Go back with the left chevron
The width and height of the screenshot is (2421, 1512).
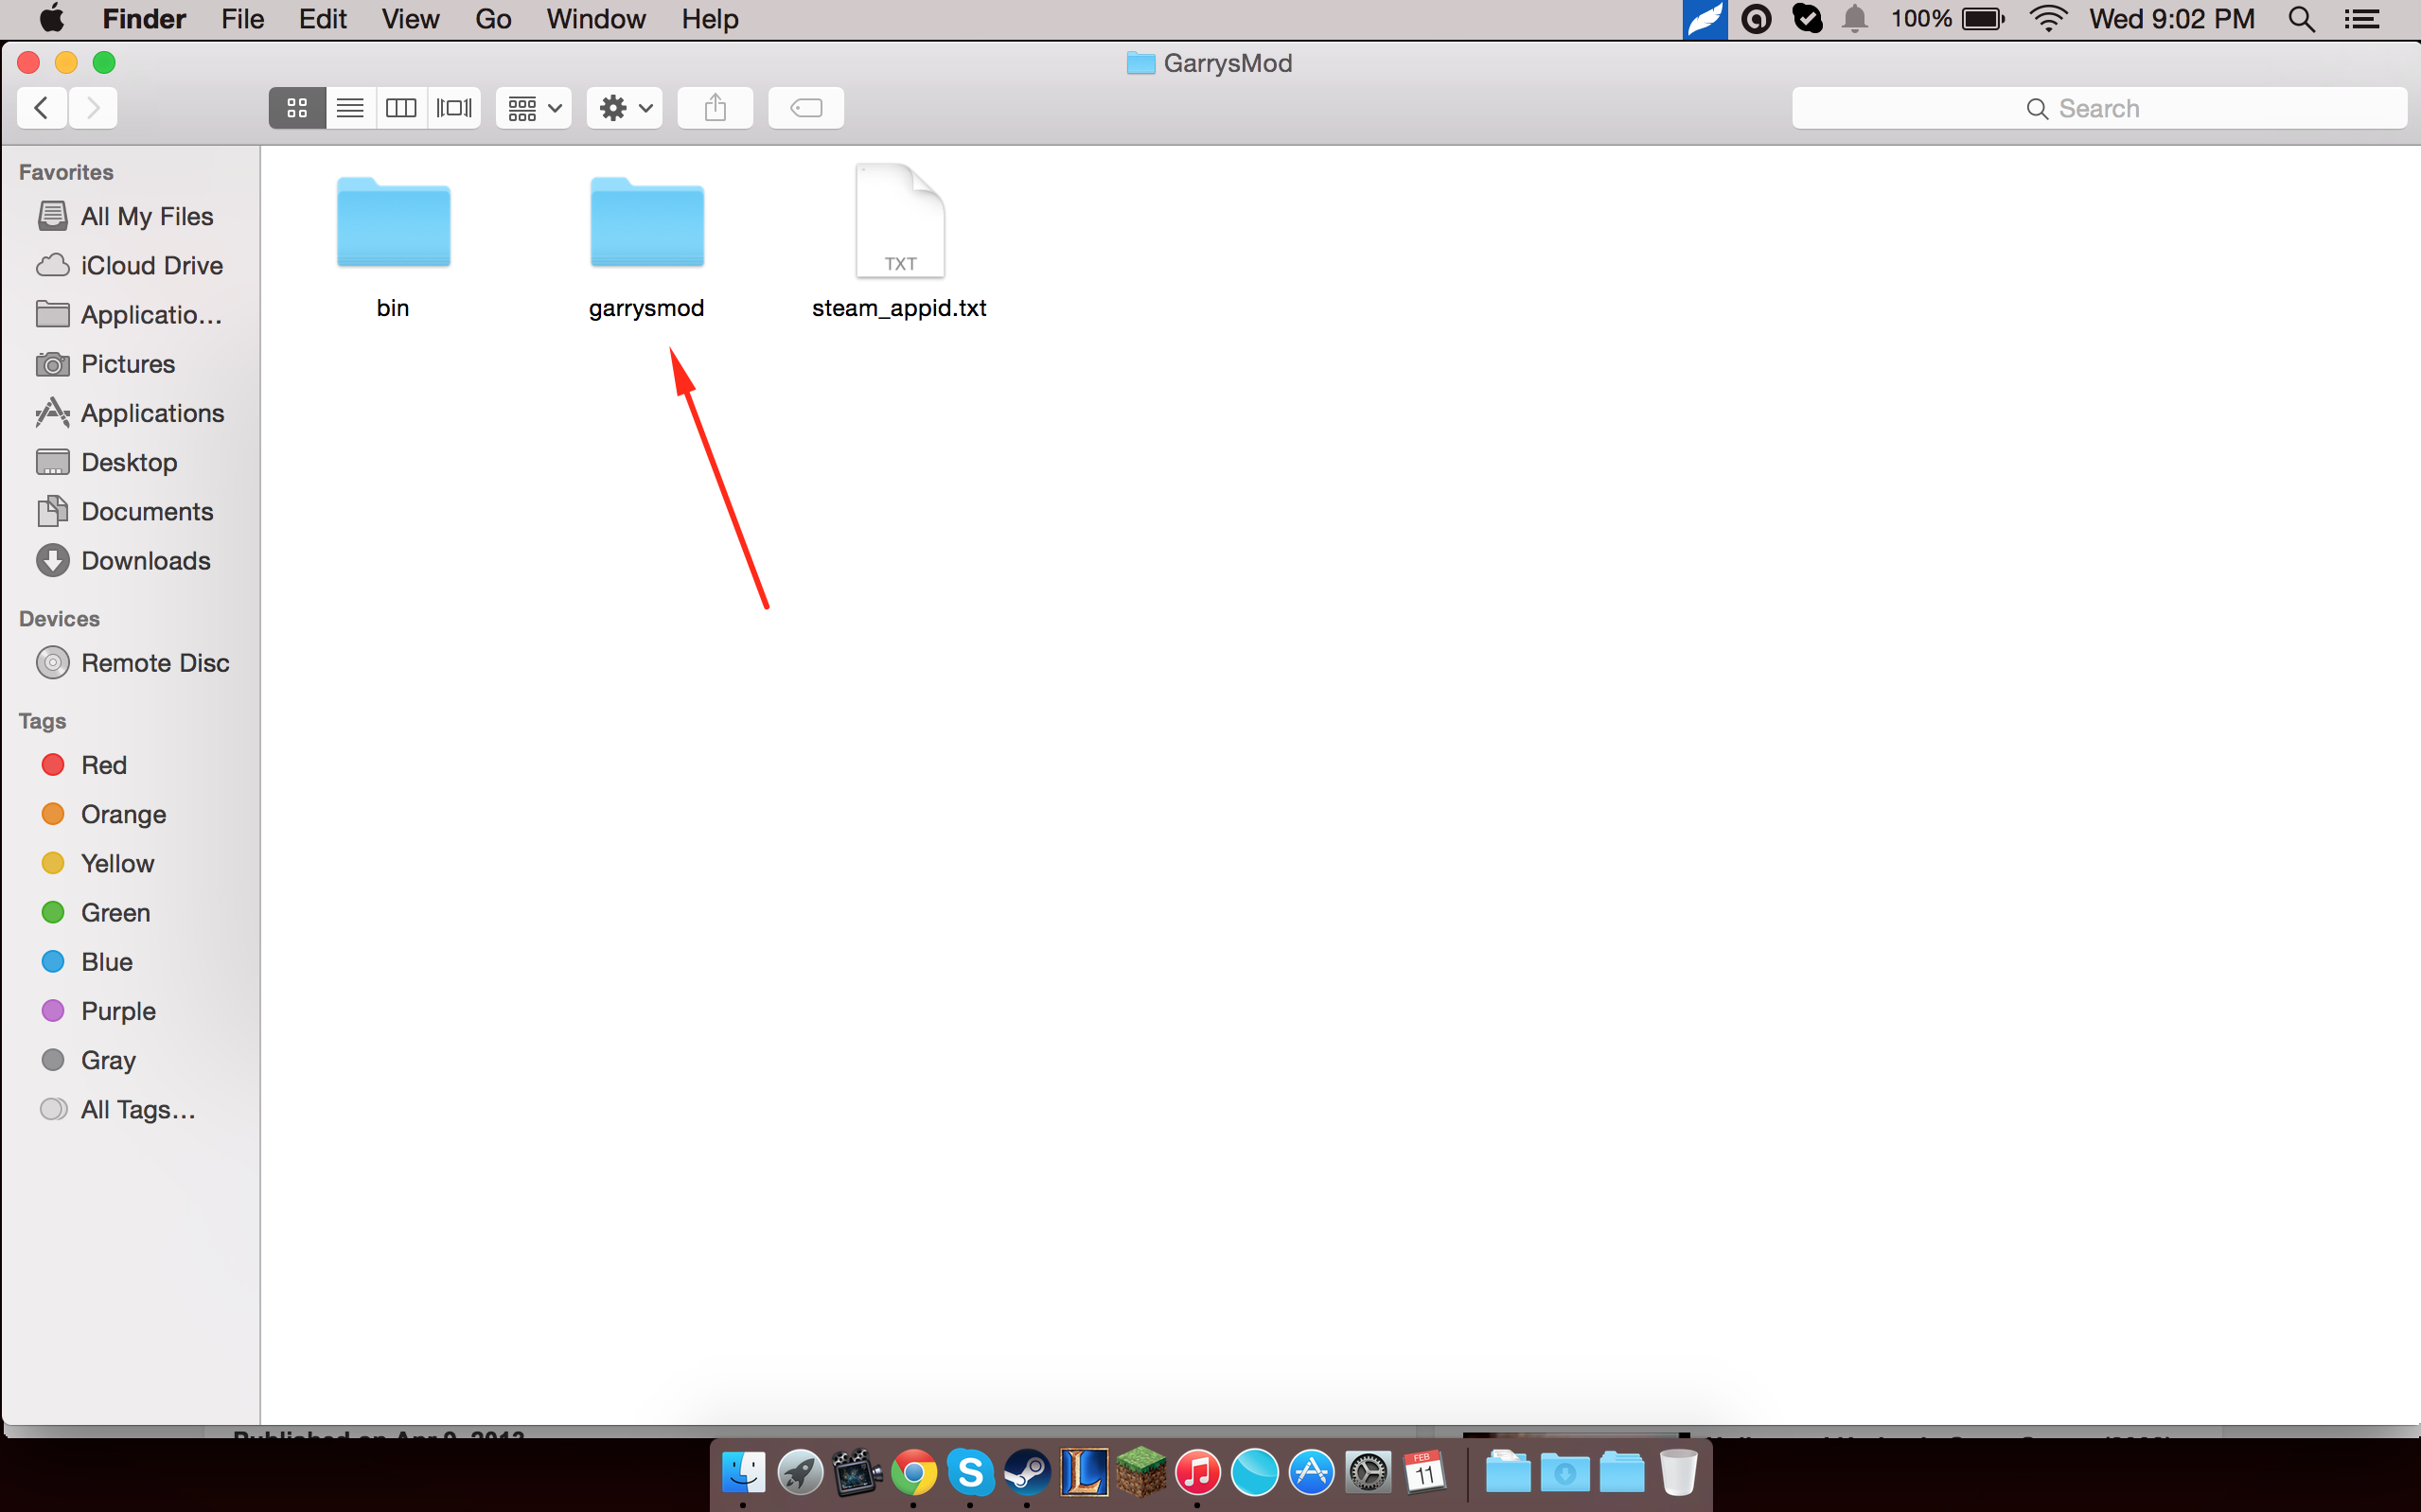[x=42, y=108]
